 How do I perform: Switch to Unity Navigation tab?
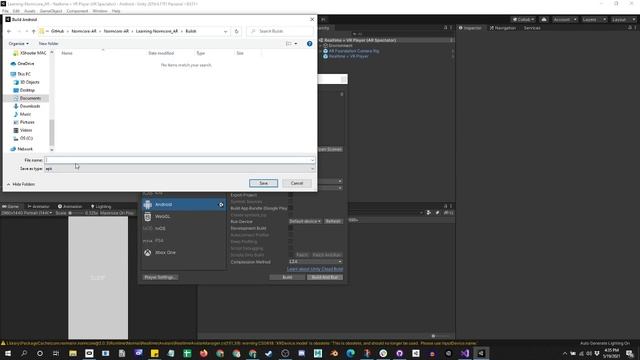503,28
